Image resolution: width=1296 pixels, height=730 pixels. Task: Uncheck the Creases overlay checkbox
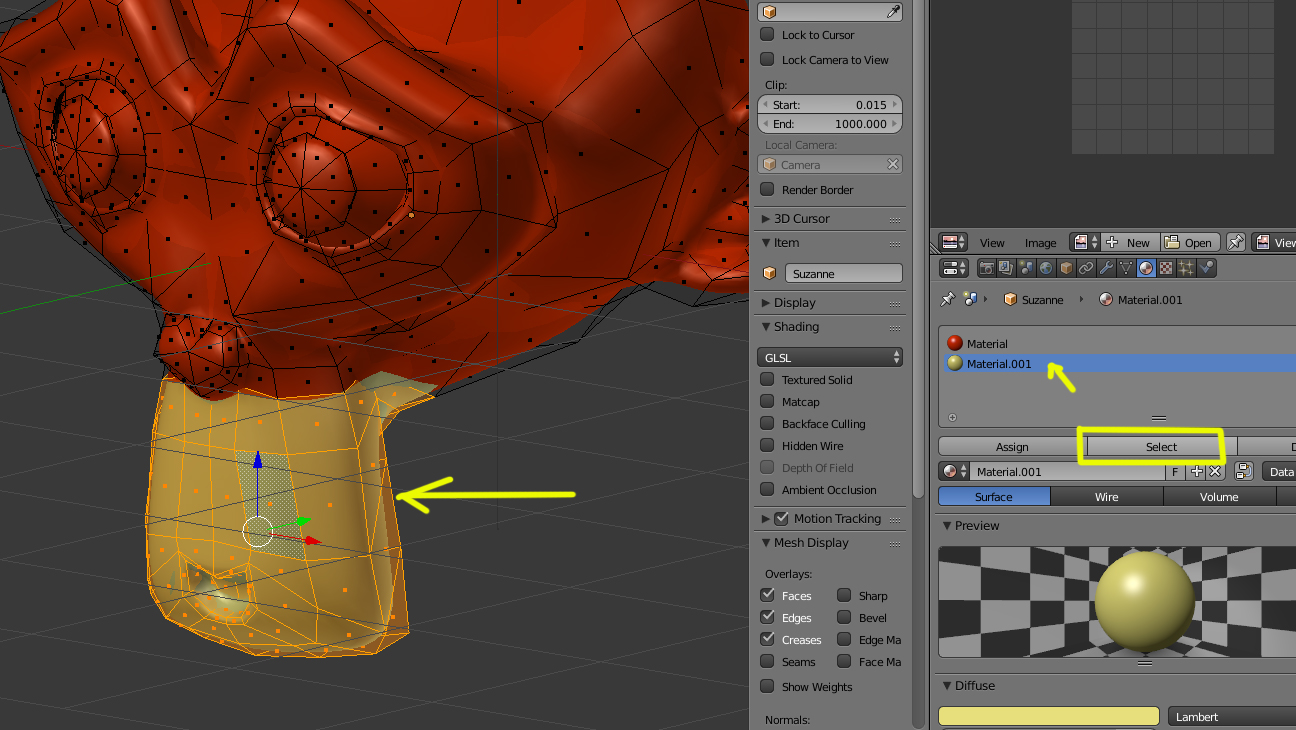click(767, 639)
